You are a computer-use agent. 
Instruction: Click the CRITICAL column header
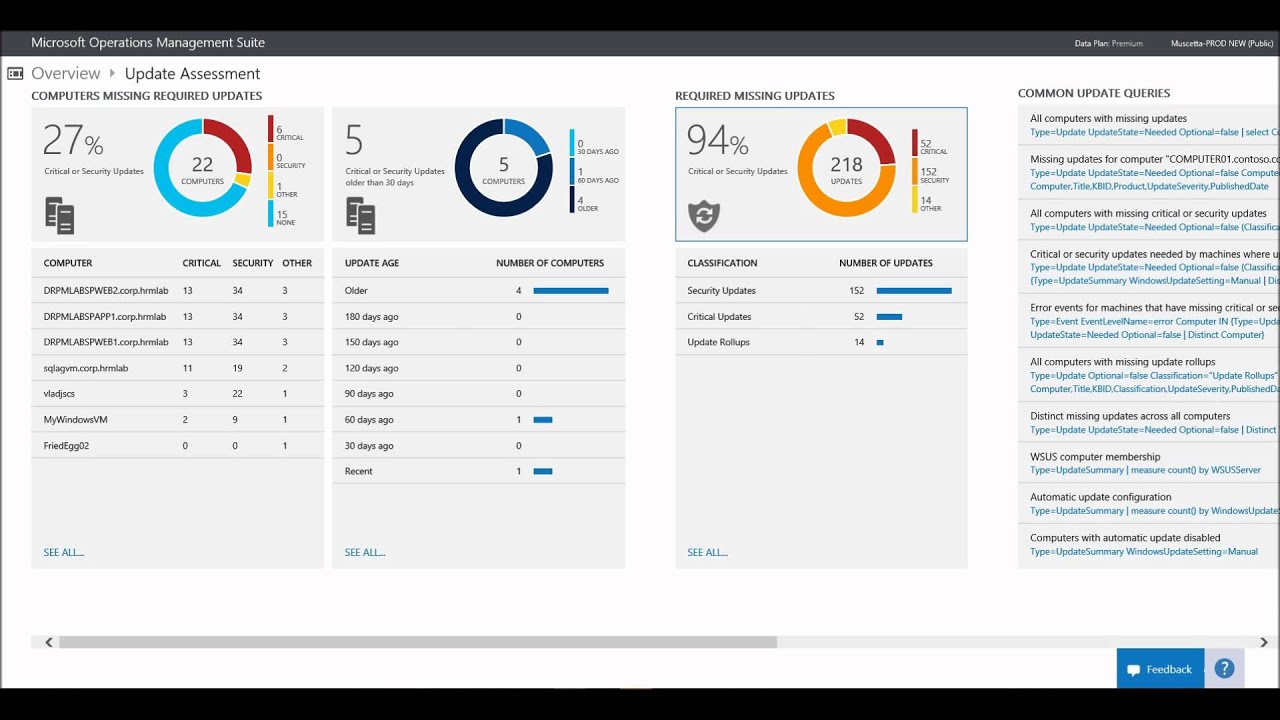[202, 263]
